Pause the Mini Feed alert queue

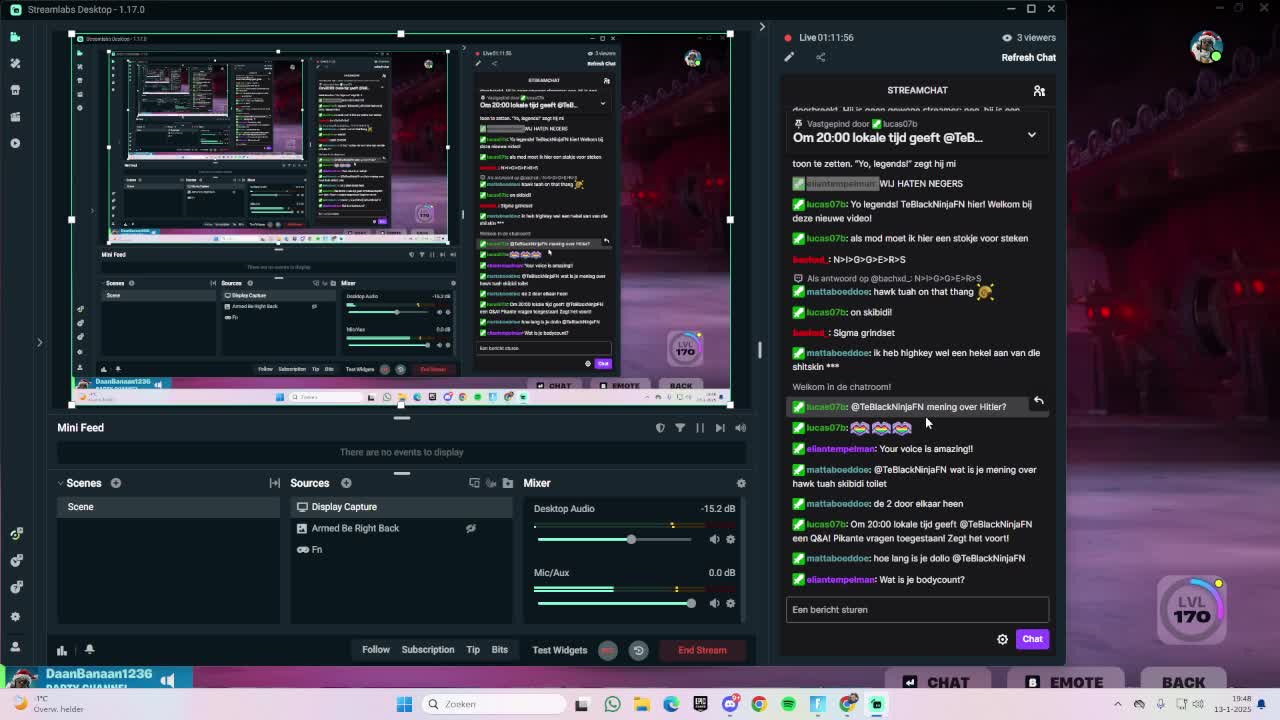tap(700, 428)
